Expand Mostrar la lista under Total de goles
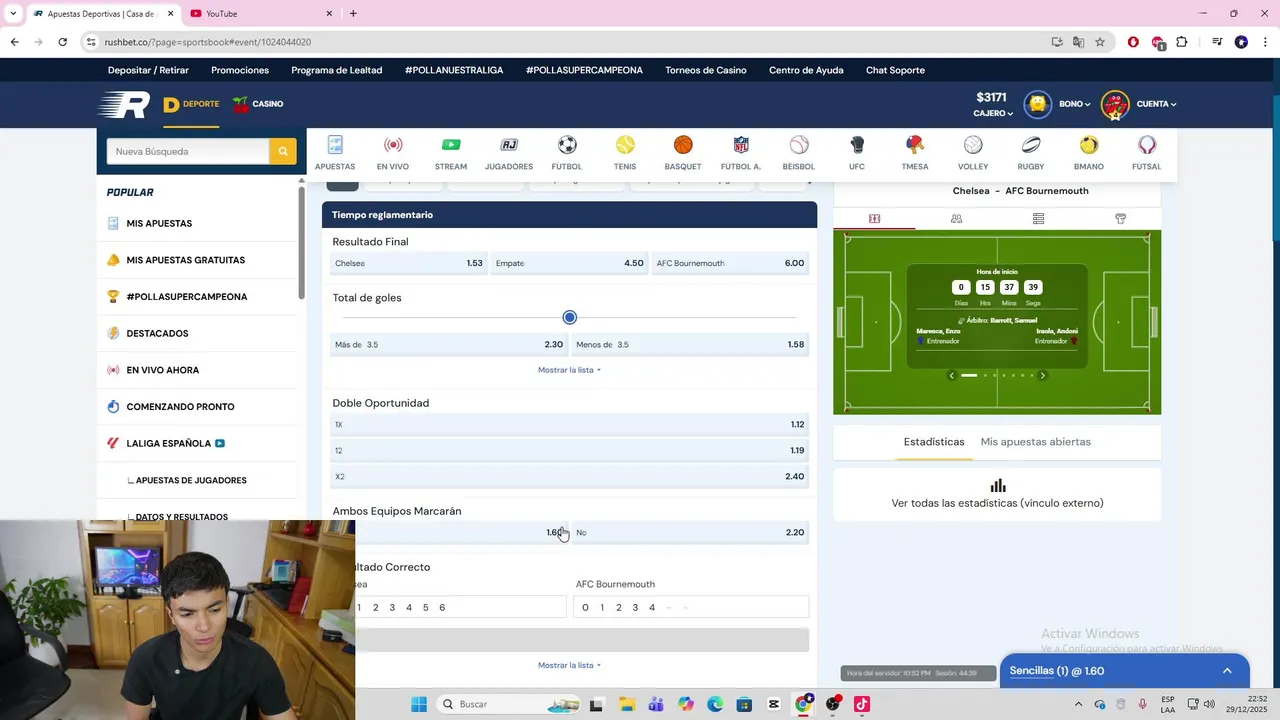 coord(569,370)
